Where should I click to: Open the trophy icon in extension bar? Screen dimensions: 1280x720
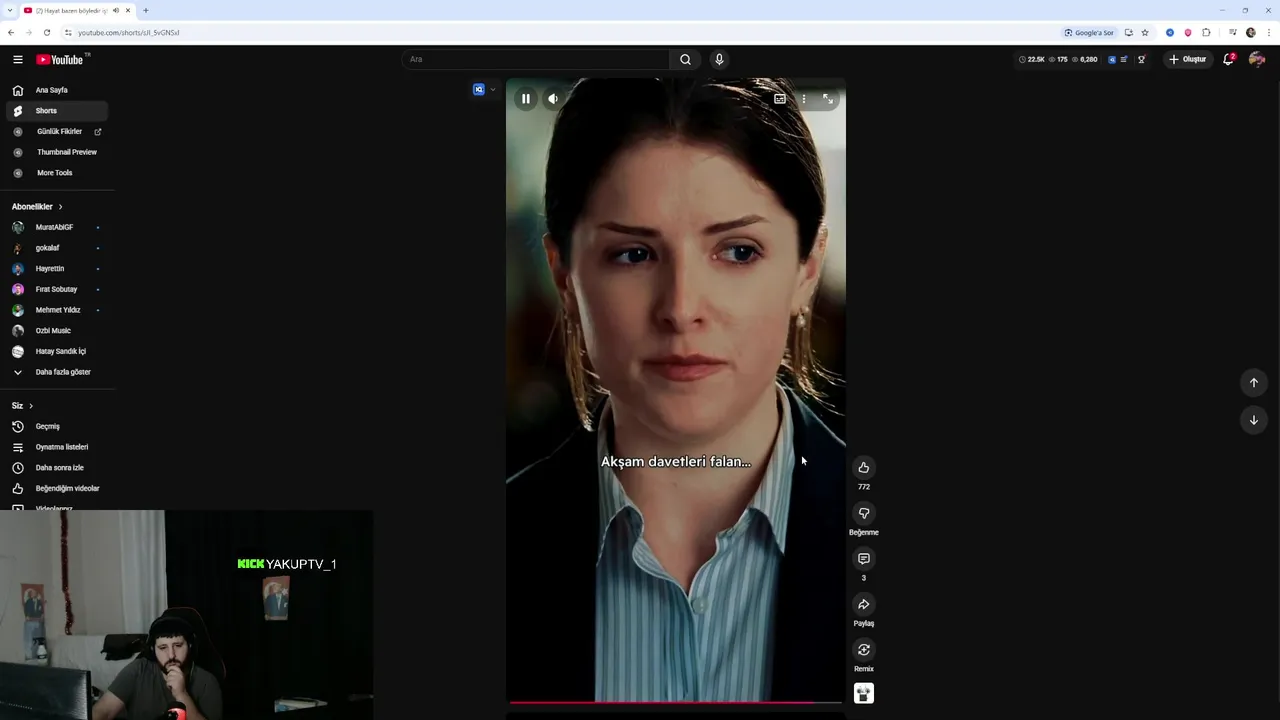point(1142,59)
